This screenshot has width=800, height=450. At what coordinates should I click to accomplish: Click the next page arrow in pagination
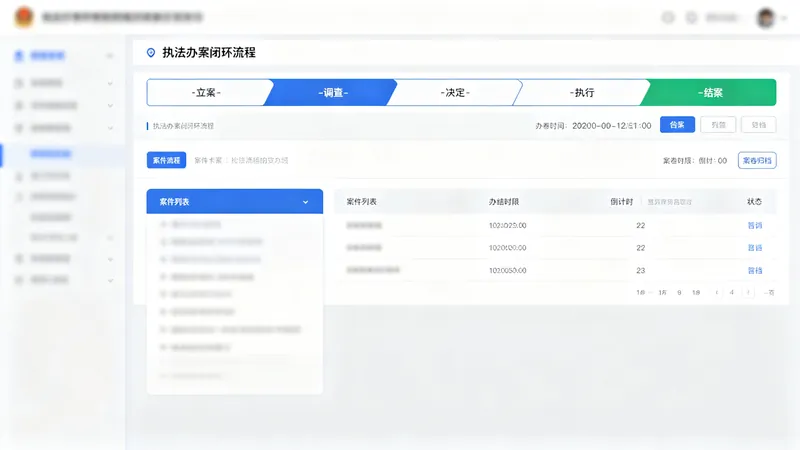click(x=748, y=292)
